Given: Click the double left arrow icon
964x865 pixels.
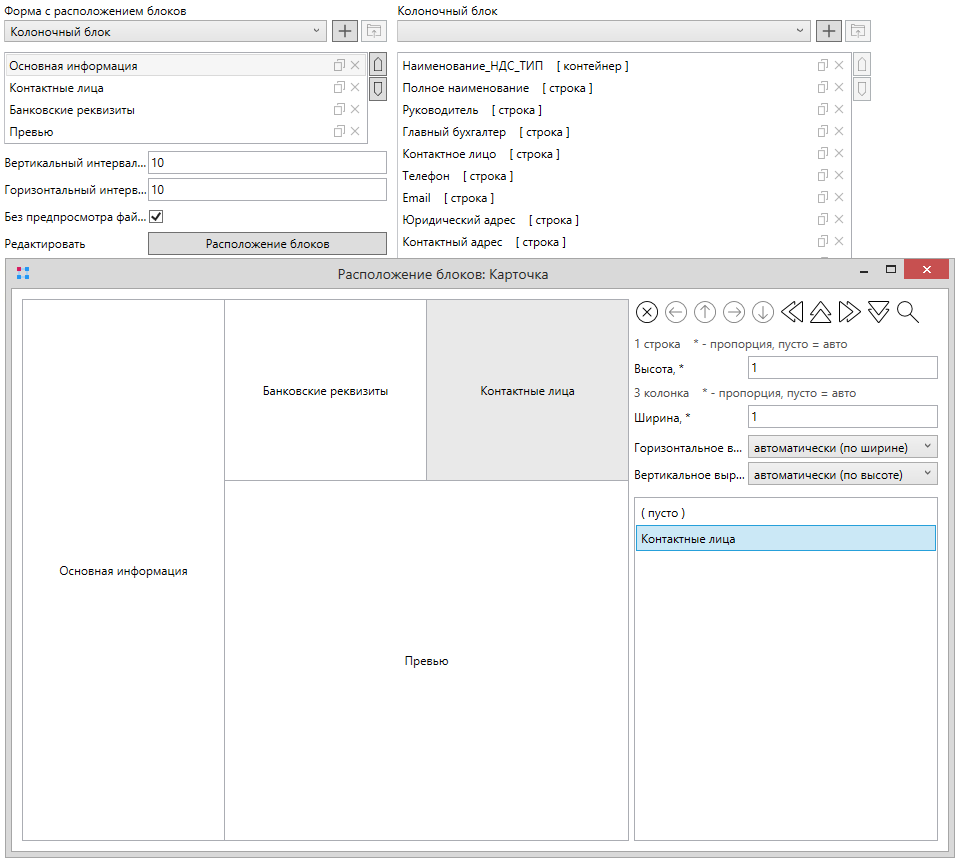Looking at the screenshot, I should point(792,312).
